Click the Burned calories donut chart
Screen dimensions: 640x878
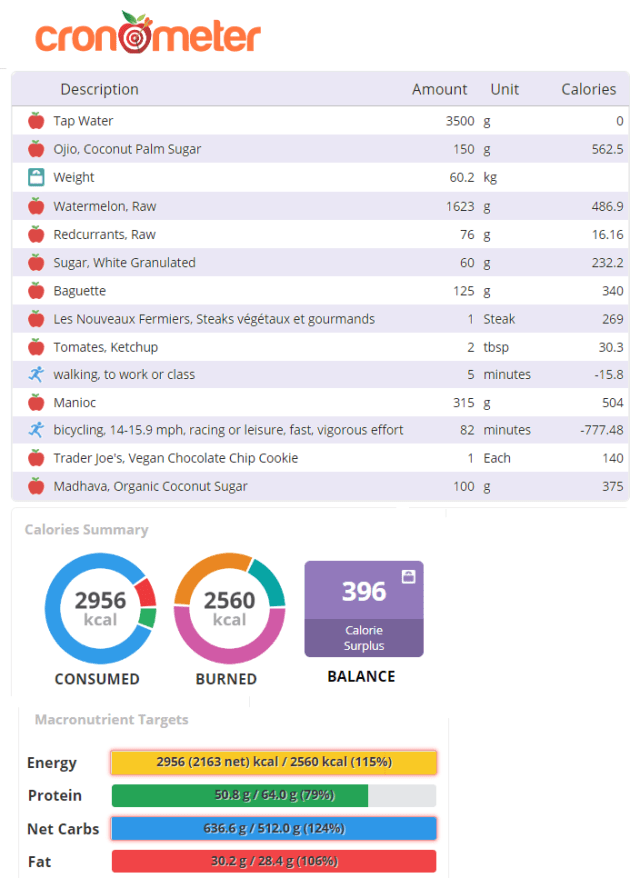pos(229,608)
